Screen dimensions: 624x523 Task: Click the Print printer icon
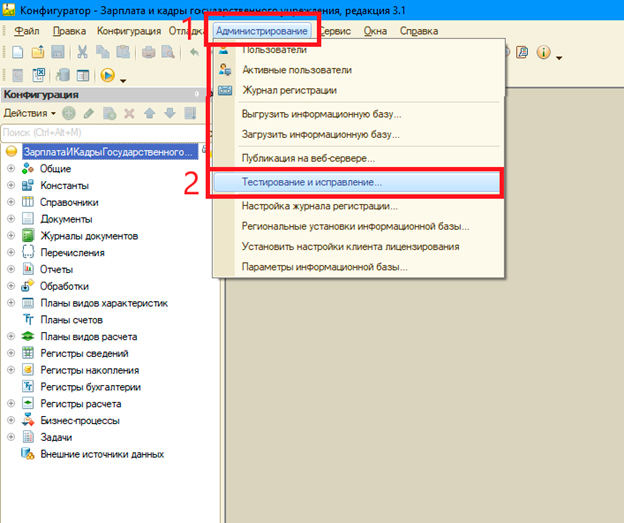click(148, 52)
